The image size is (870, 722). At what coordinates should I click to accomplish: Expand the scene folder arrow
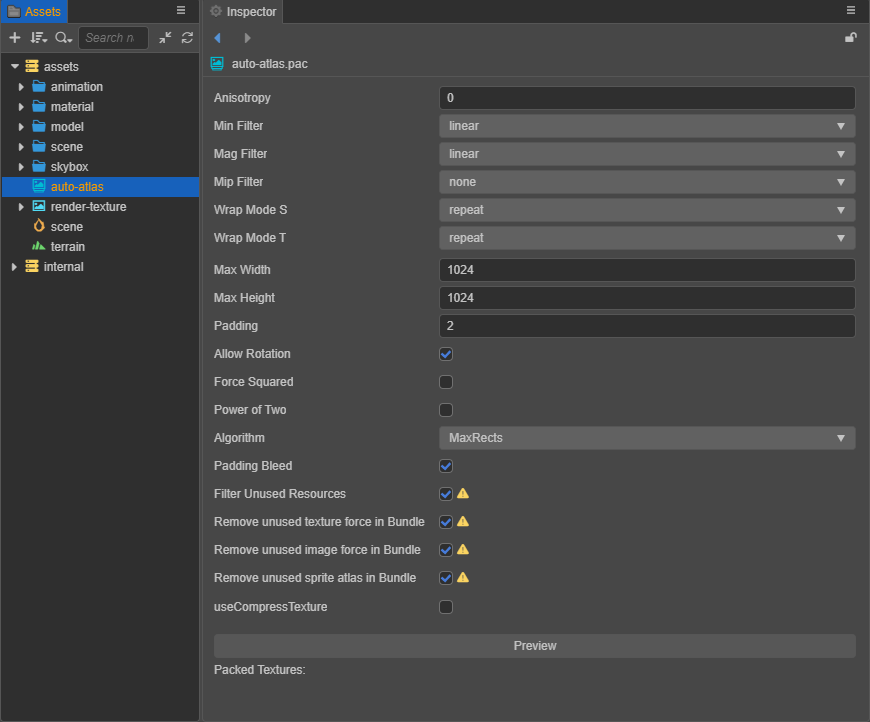21,147
